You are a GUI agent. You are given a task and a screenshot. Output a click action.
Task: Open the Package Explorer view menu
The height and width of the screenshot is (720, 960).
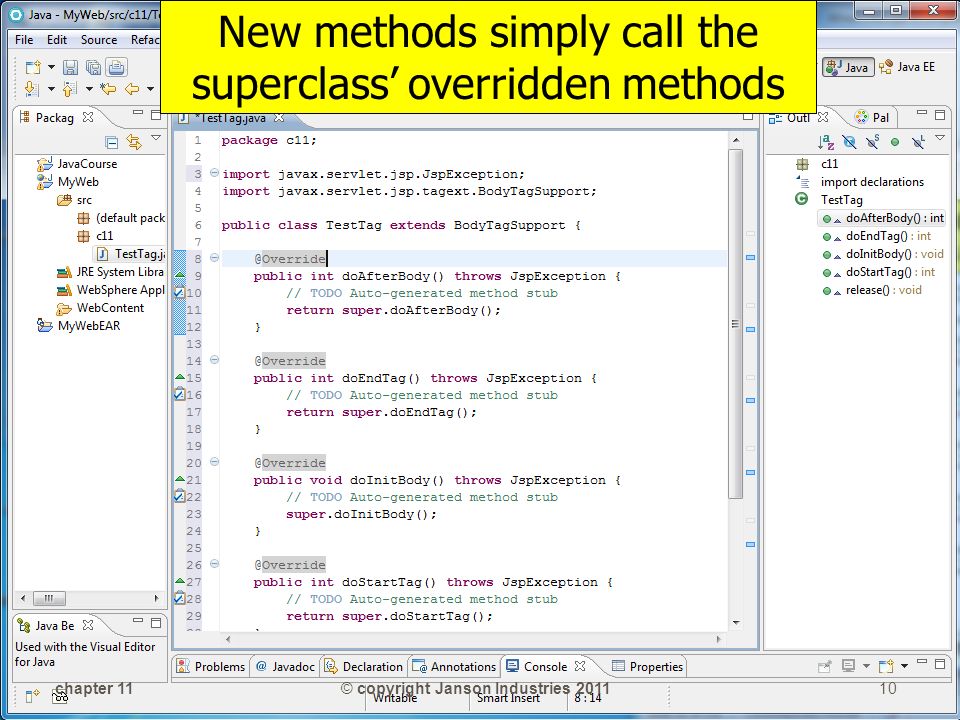pyautogui.click(x=156, y=138)
